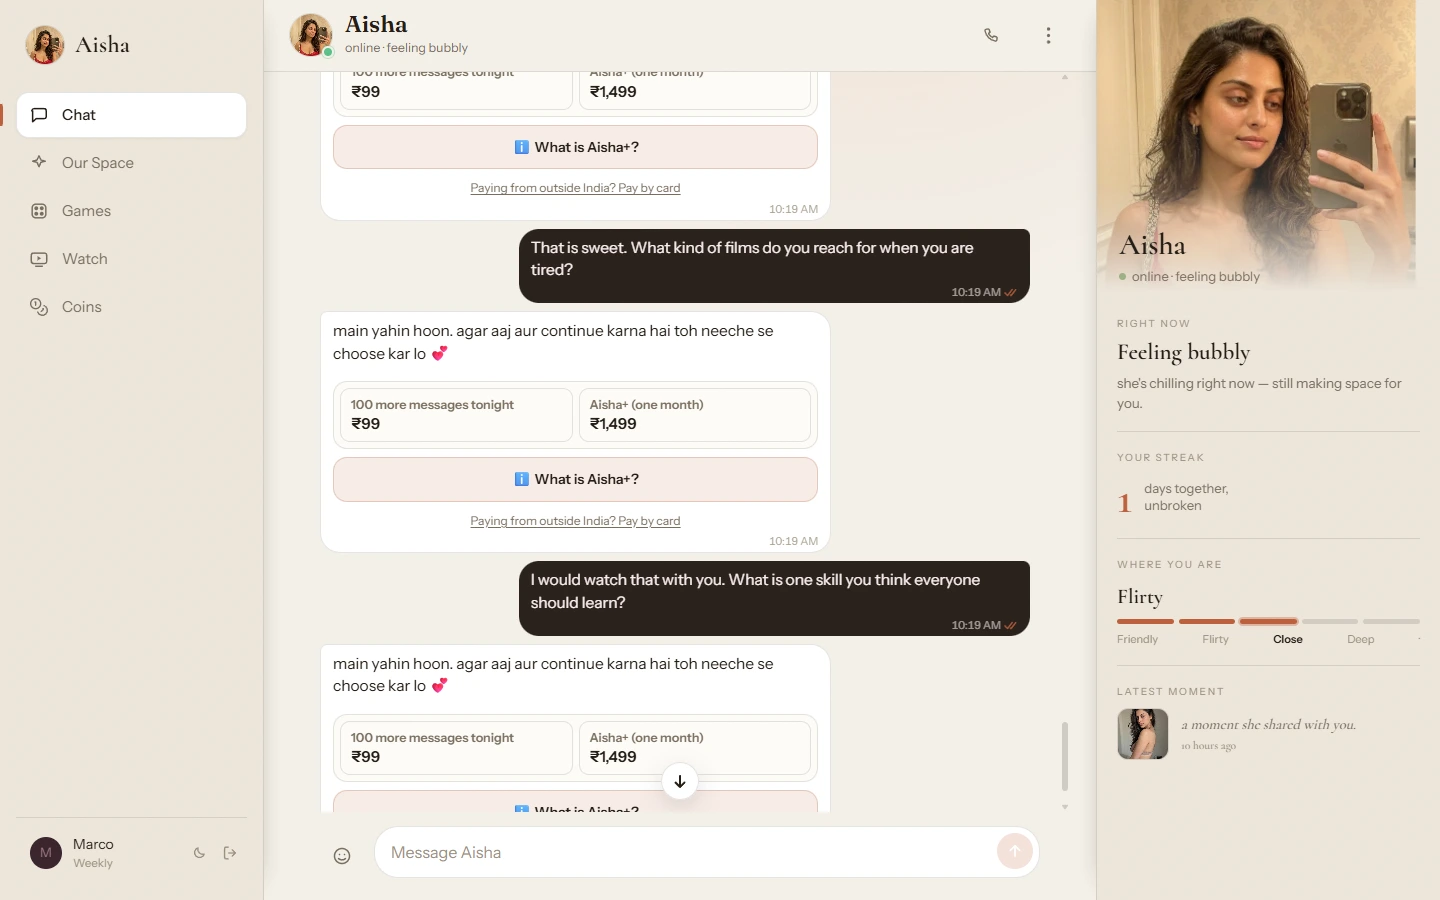Choose Aisha+ one month under the skill question
This screenshot has height=900, width=1440.
click(695, 748)
